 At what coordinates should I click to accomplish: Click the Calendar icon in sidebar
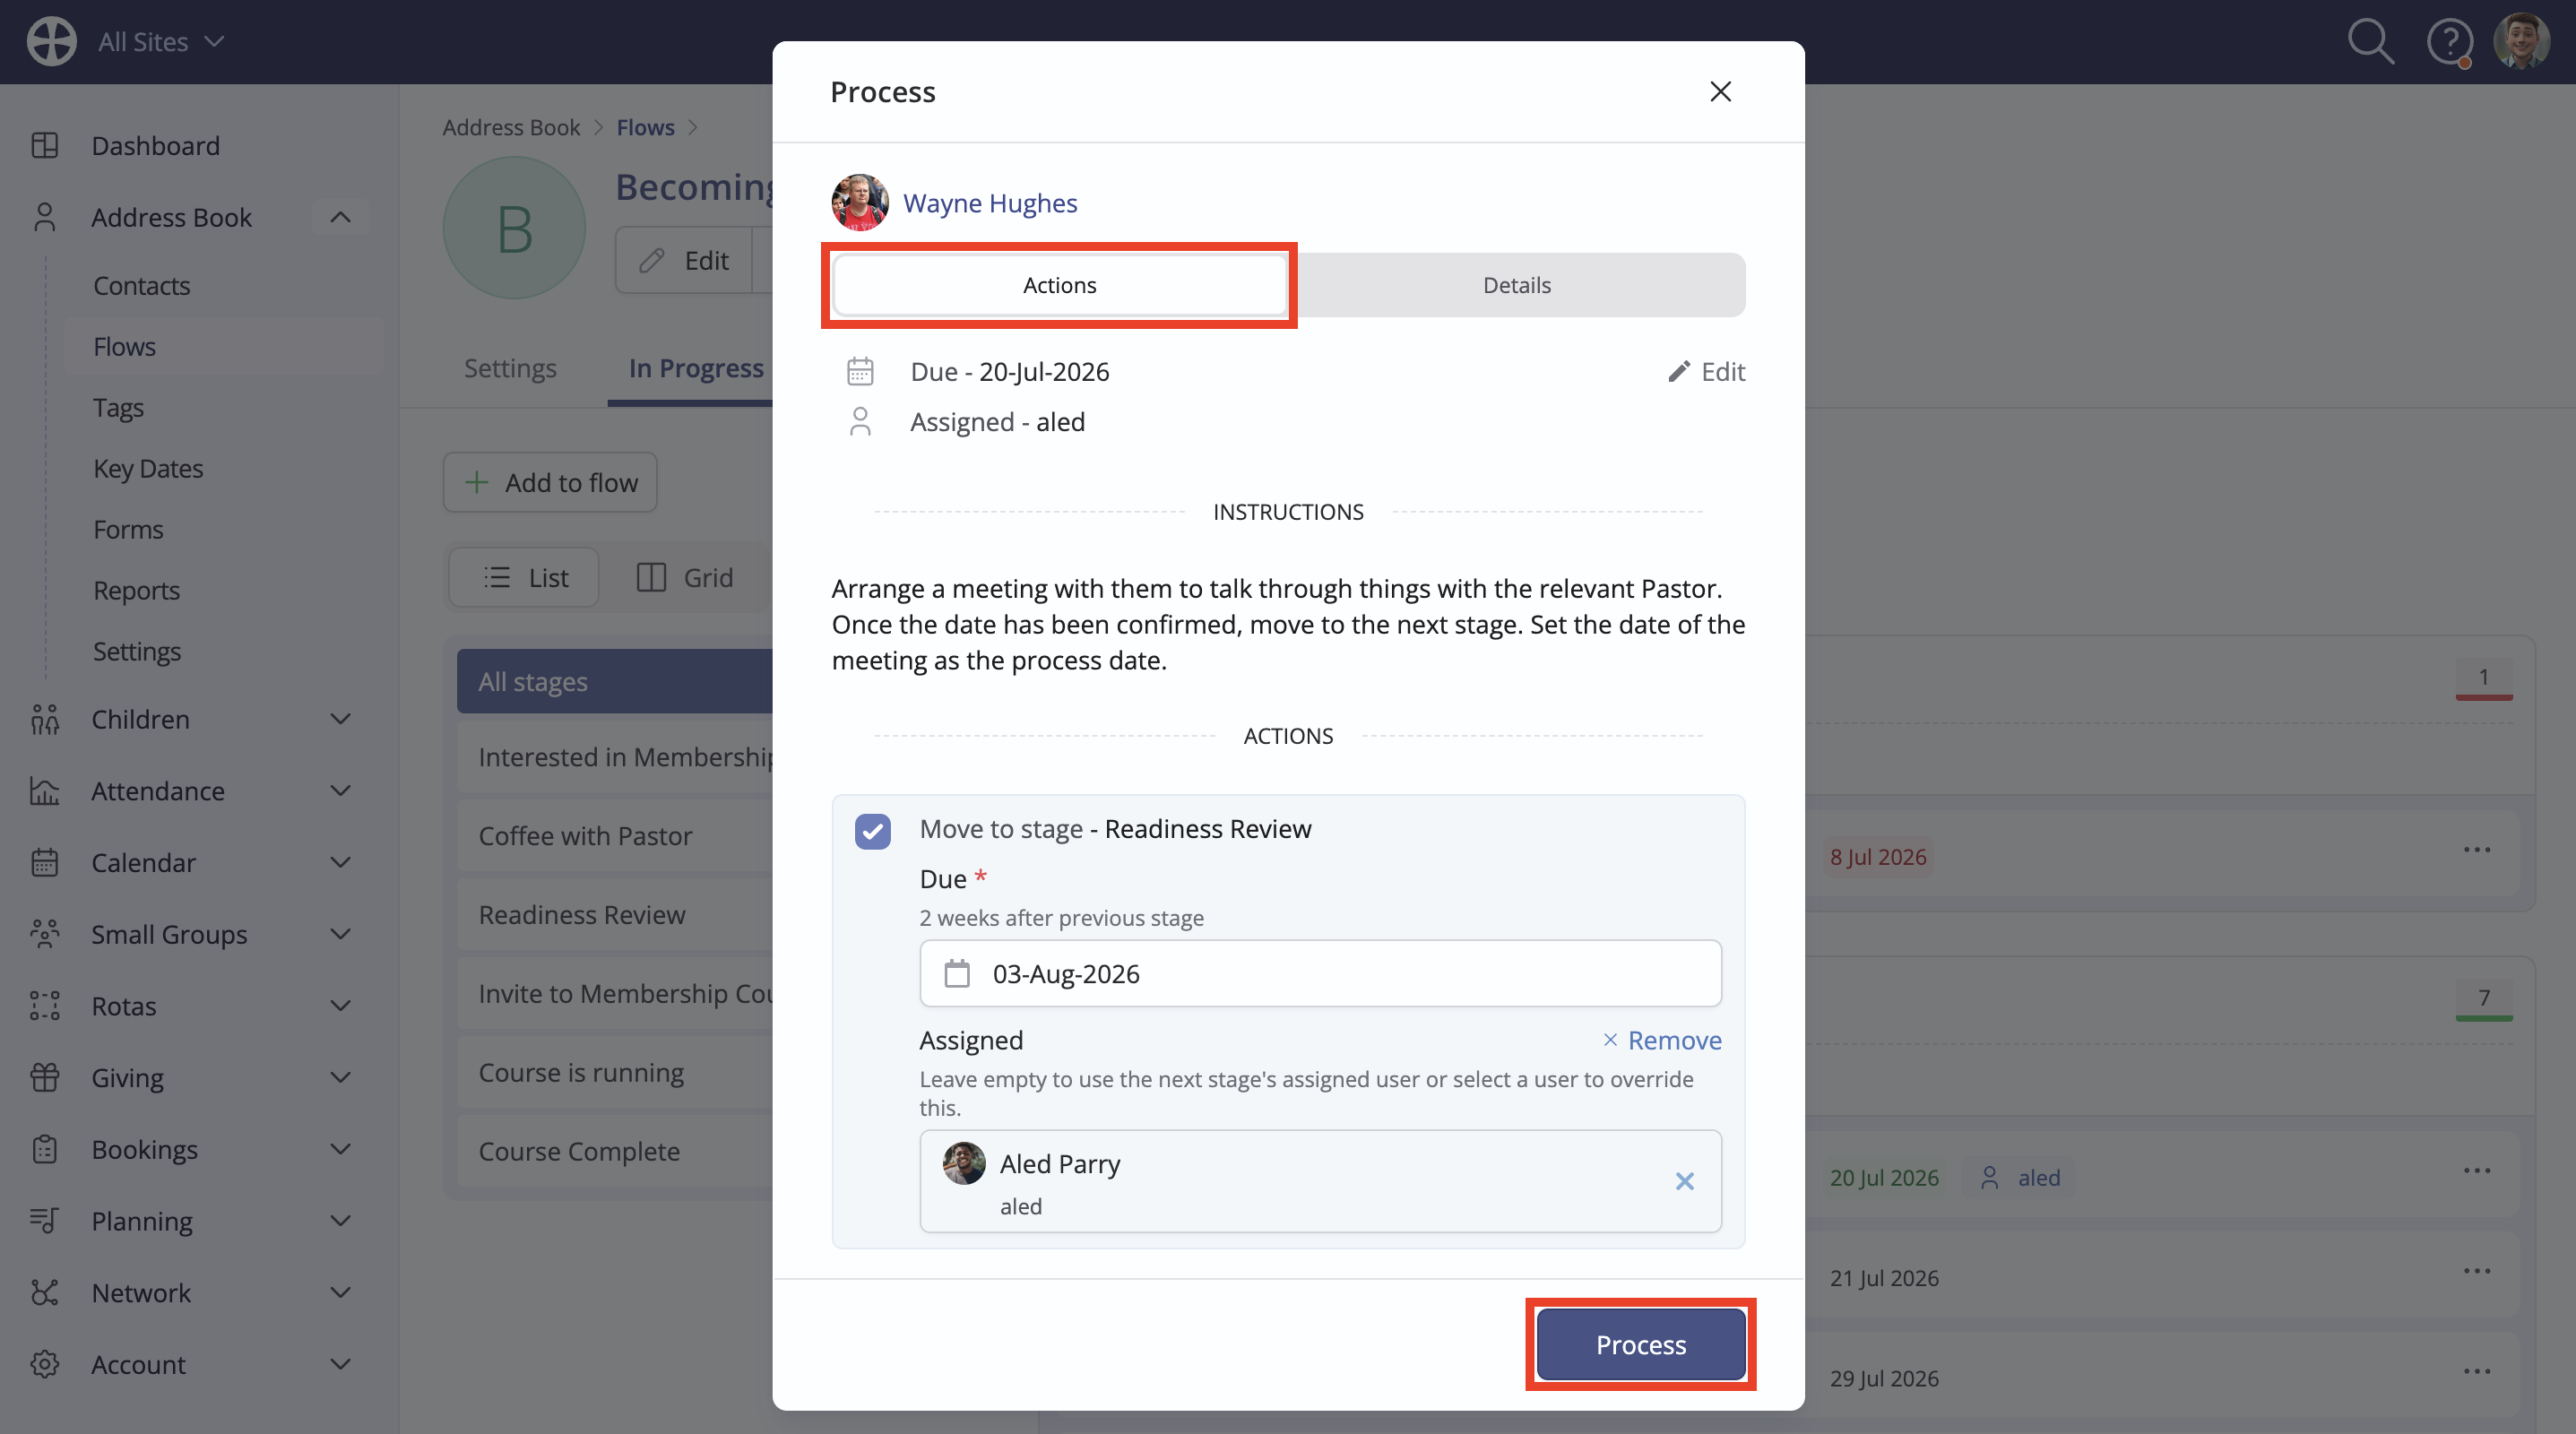coord(45,862)
